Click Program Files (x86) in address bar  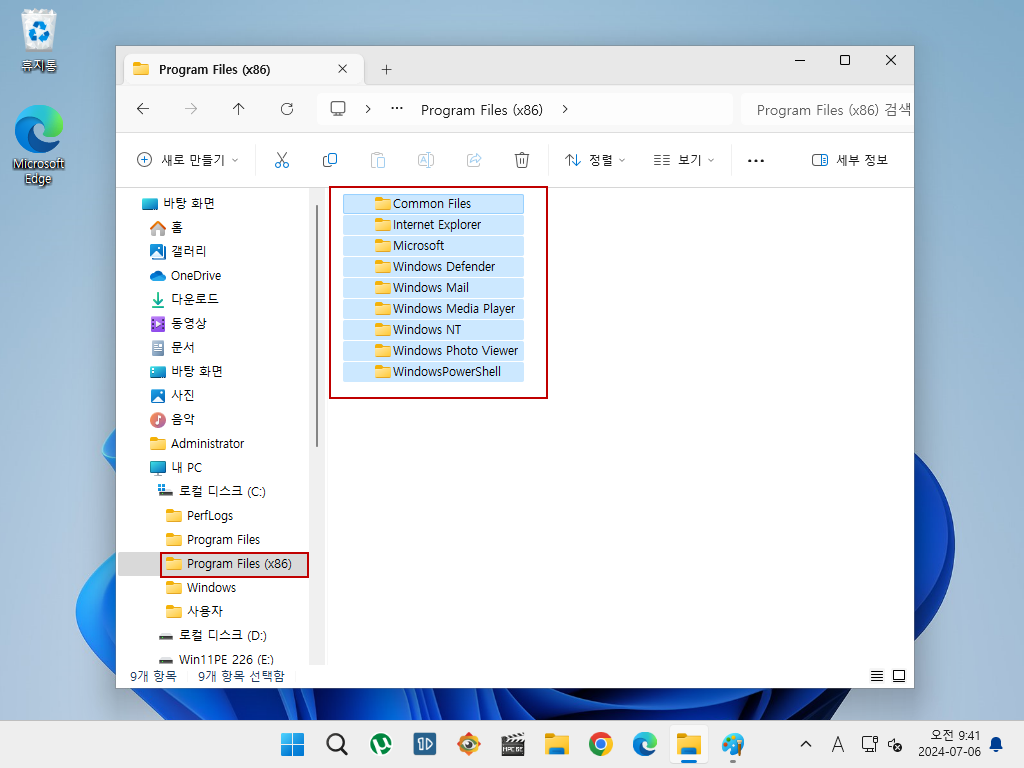pyautogui.click(x=482, y=110)
